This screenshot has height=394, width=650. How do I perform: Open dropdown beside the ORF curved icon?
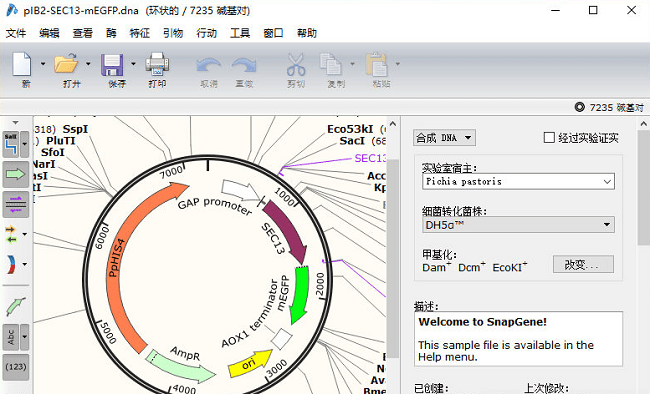coord(24,264)
